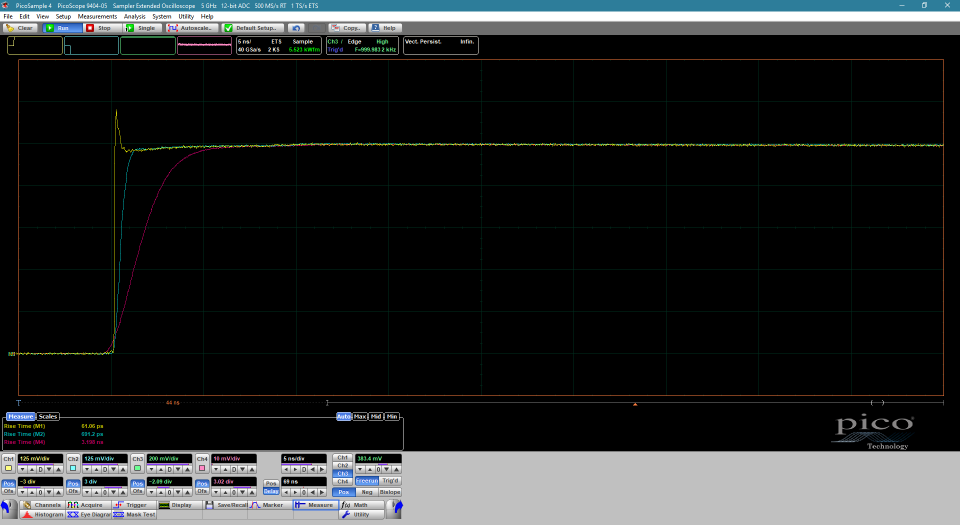Select Neg trigger slope
The height and width of the screenshot is (525, 960).
tap(367, 492)
